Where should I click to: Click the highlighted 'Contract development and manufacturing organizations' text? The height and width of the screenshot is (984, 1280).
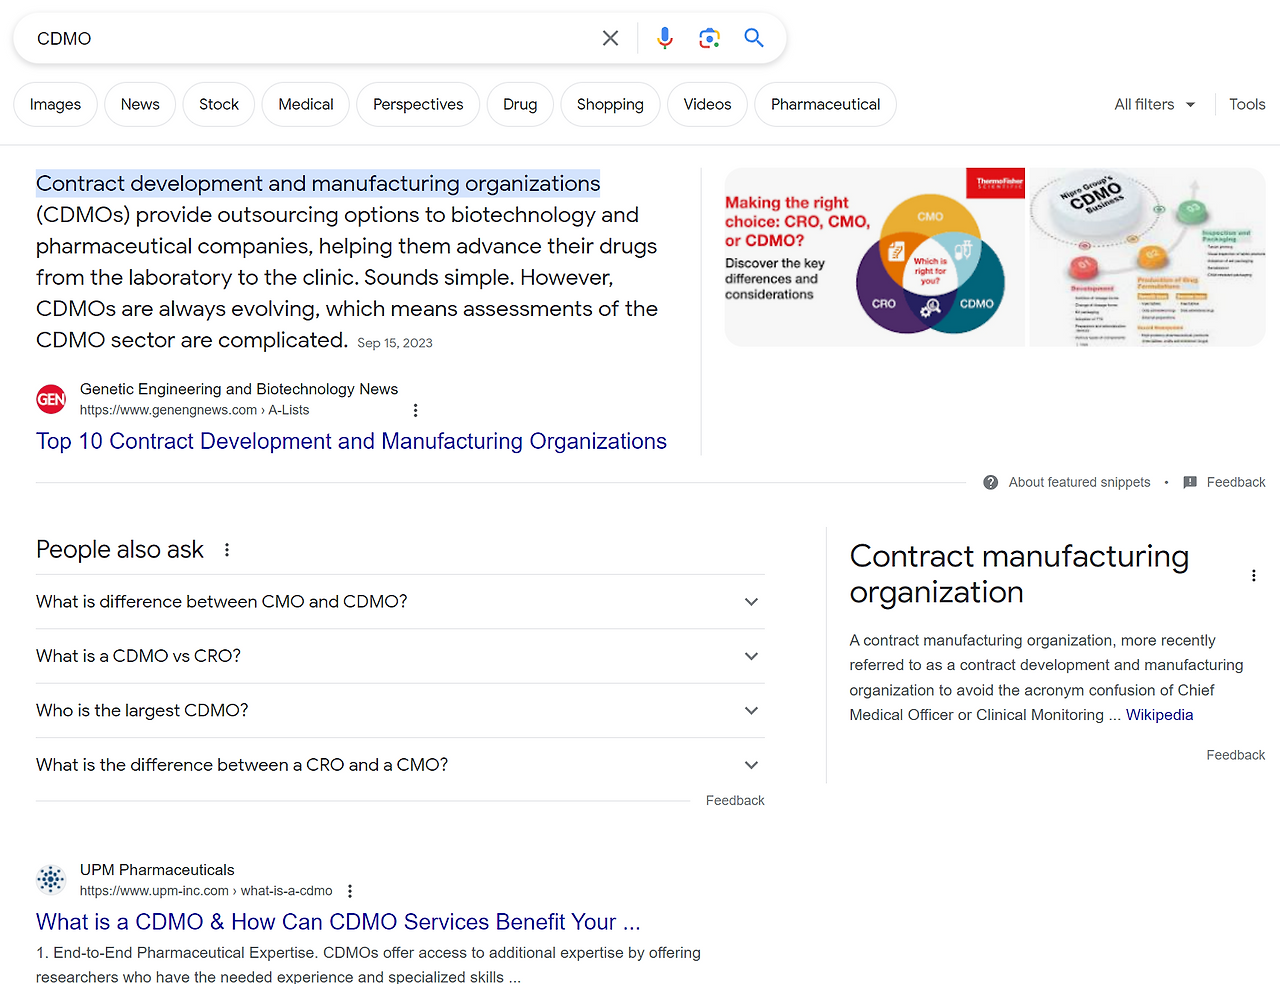318,184
